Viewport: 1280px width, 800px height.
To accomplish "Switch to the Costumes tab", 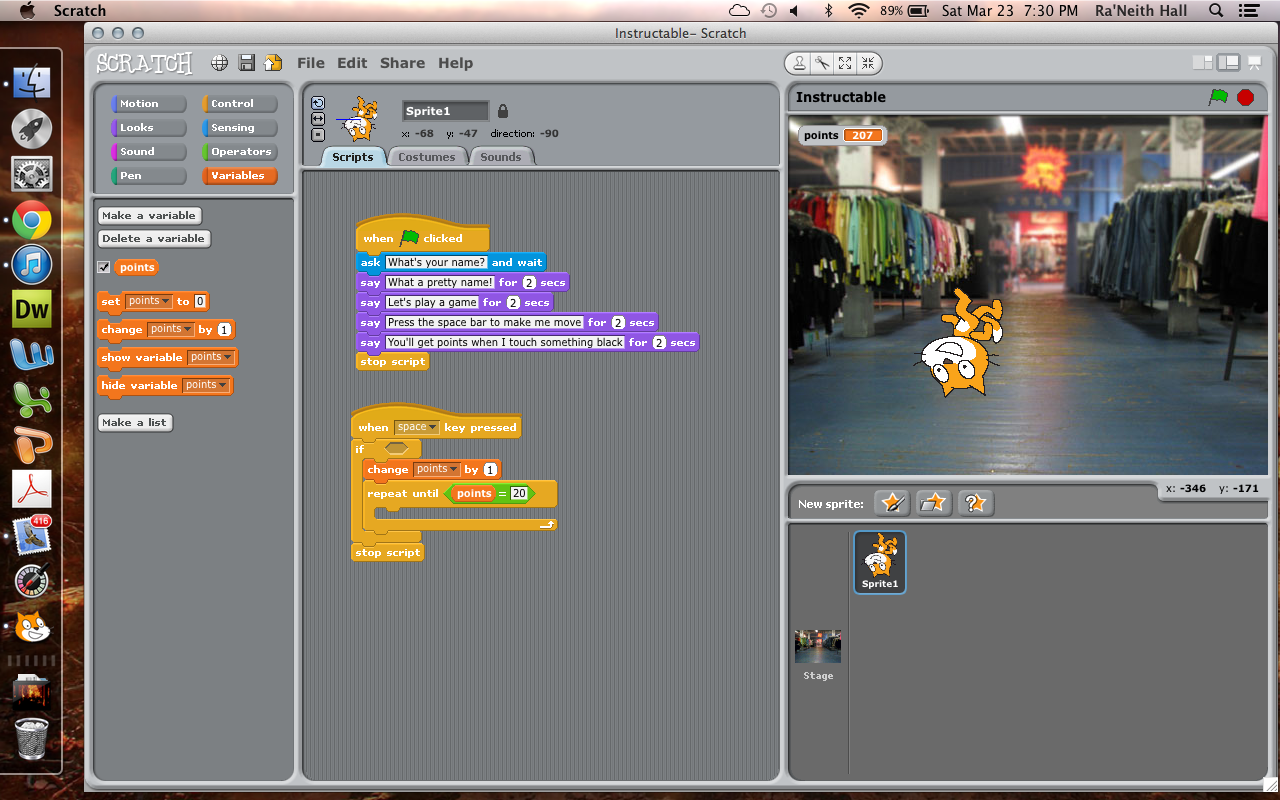I will pos(427,157).
